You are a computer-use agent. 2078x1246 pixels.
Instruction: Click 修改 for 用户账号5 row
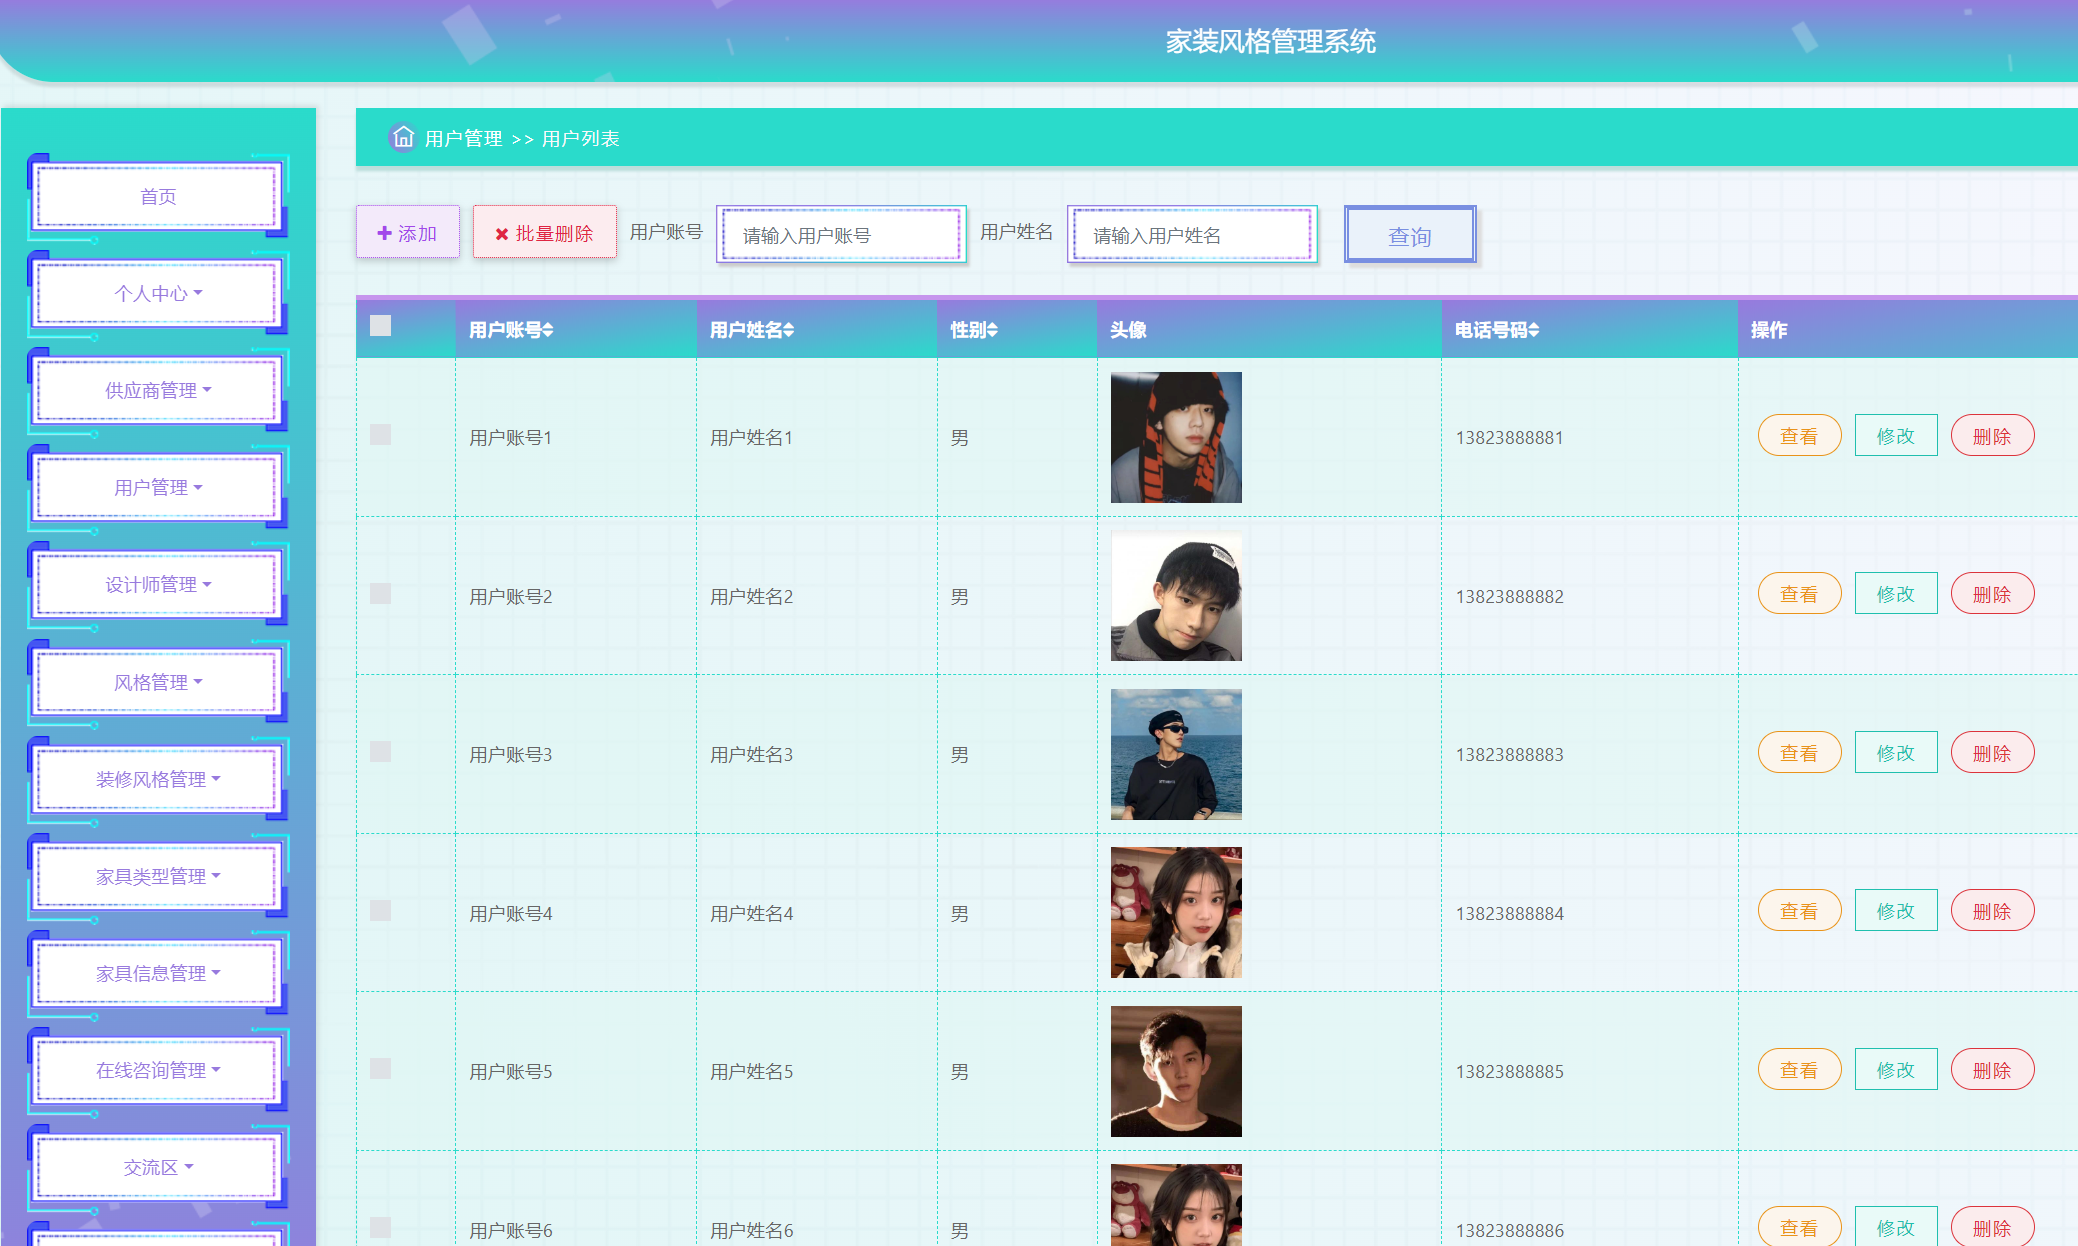click(x=1895, y=1070)
